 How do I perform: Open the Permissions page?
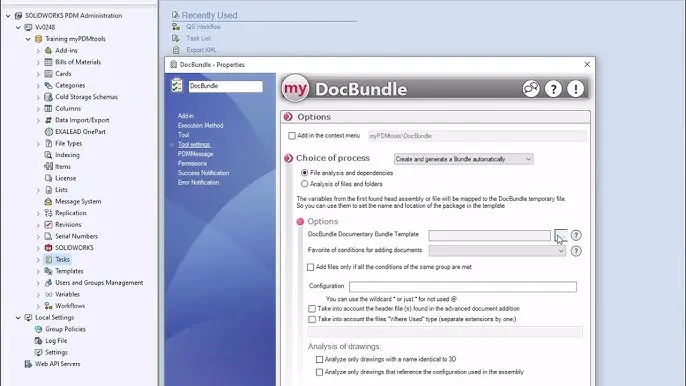(192, 163)
